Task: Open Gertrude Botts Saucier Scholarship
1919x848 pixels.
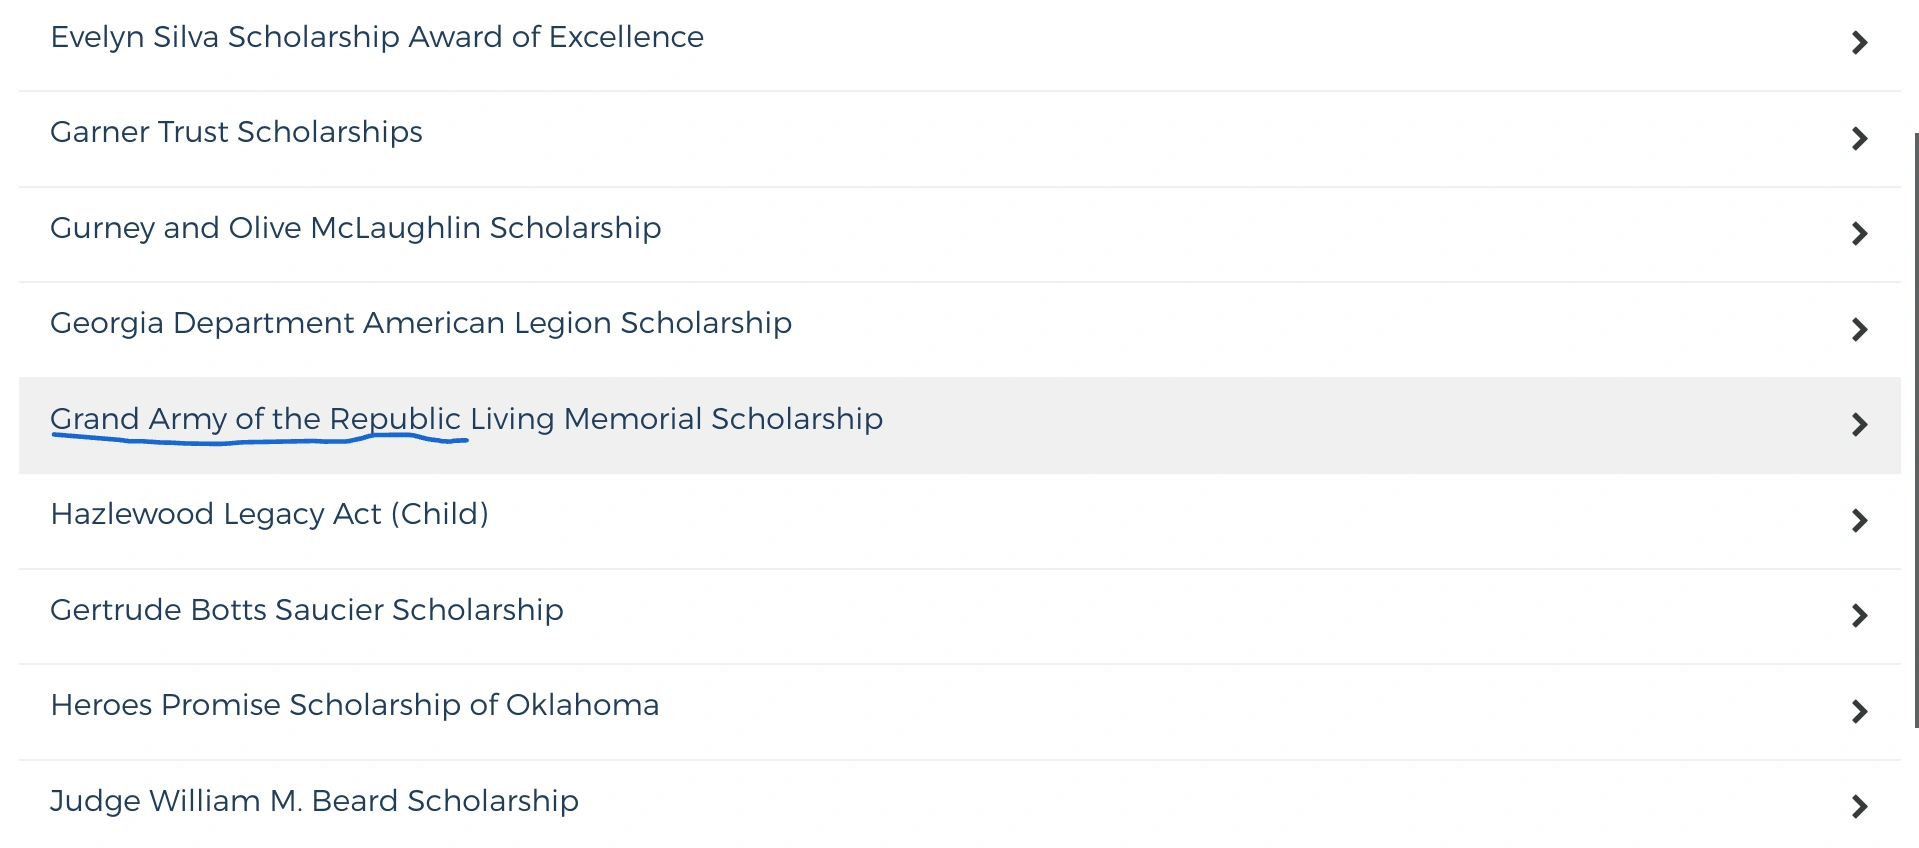Action: [x=306, y=610]
